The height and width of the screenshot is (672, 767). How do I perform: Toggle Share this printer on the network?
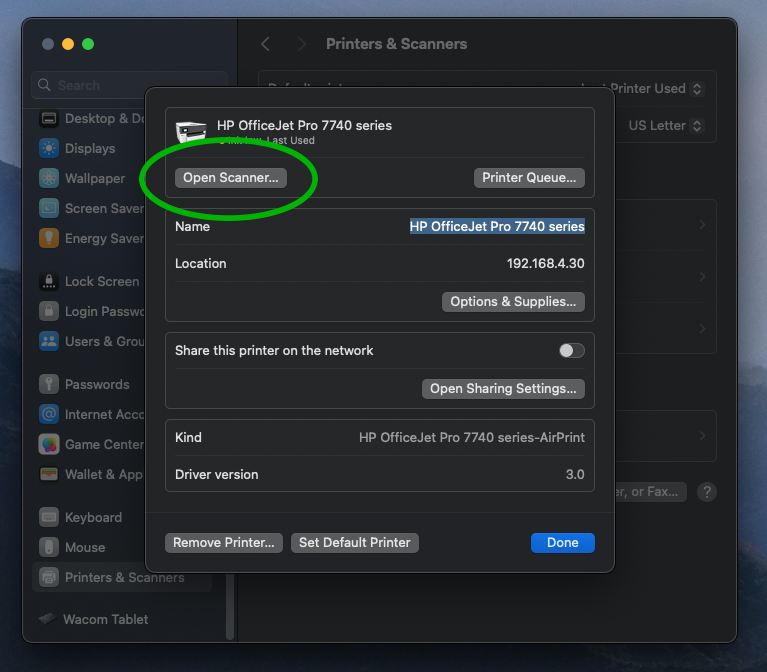coord(572,350)
